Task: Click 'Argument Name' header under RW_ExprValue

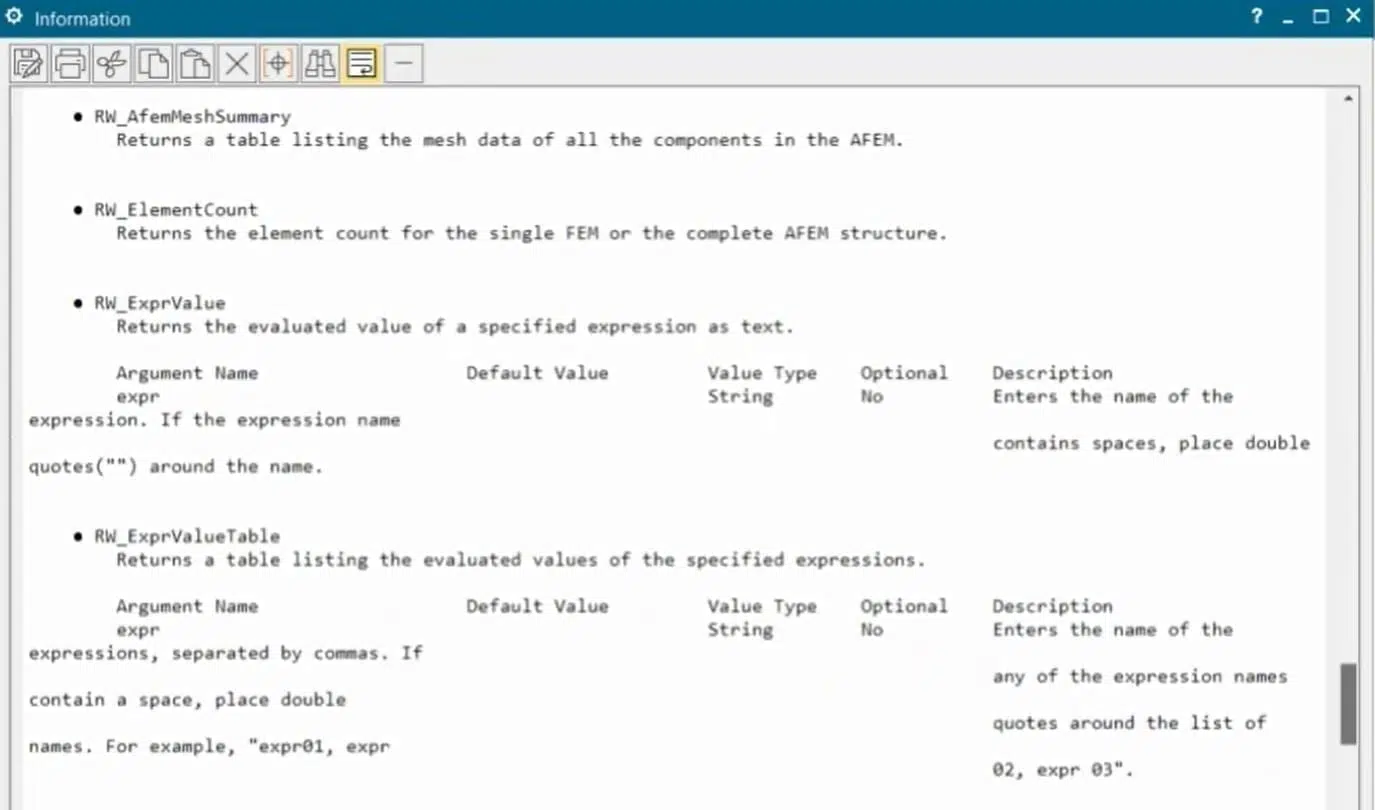Action: pyautogui.click(x=187, y=373)
